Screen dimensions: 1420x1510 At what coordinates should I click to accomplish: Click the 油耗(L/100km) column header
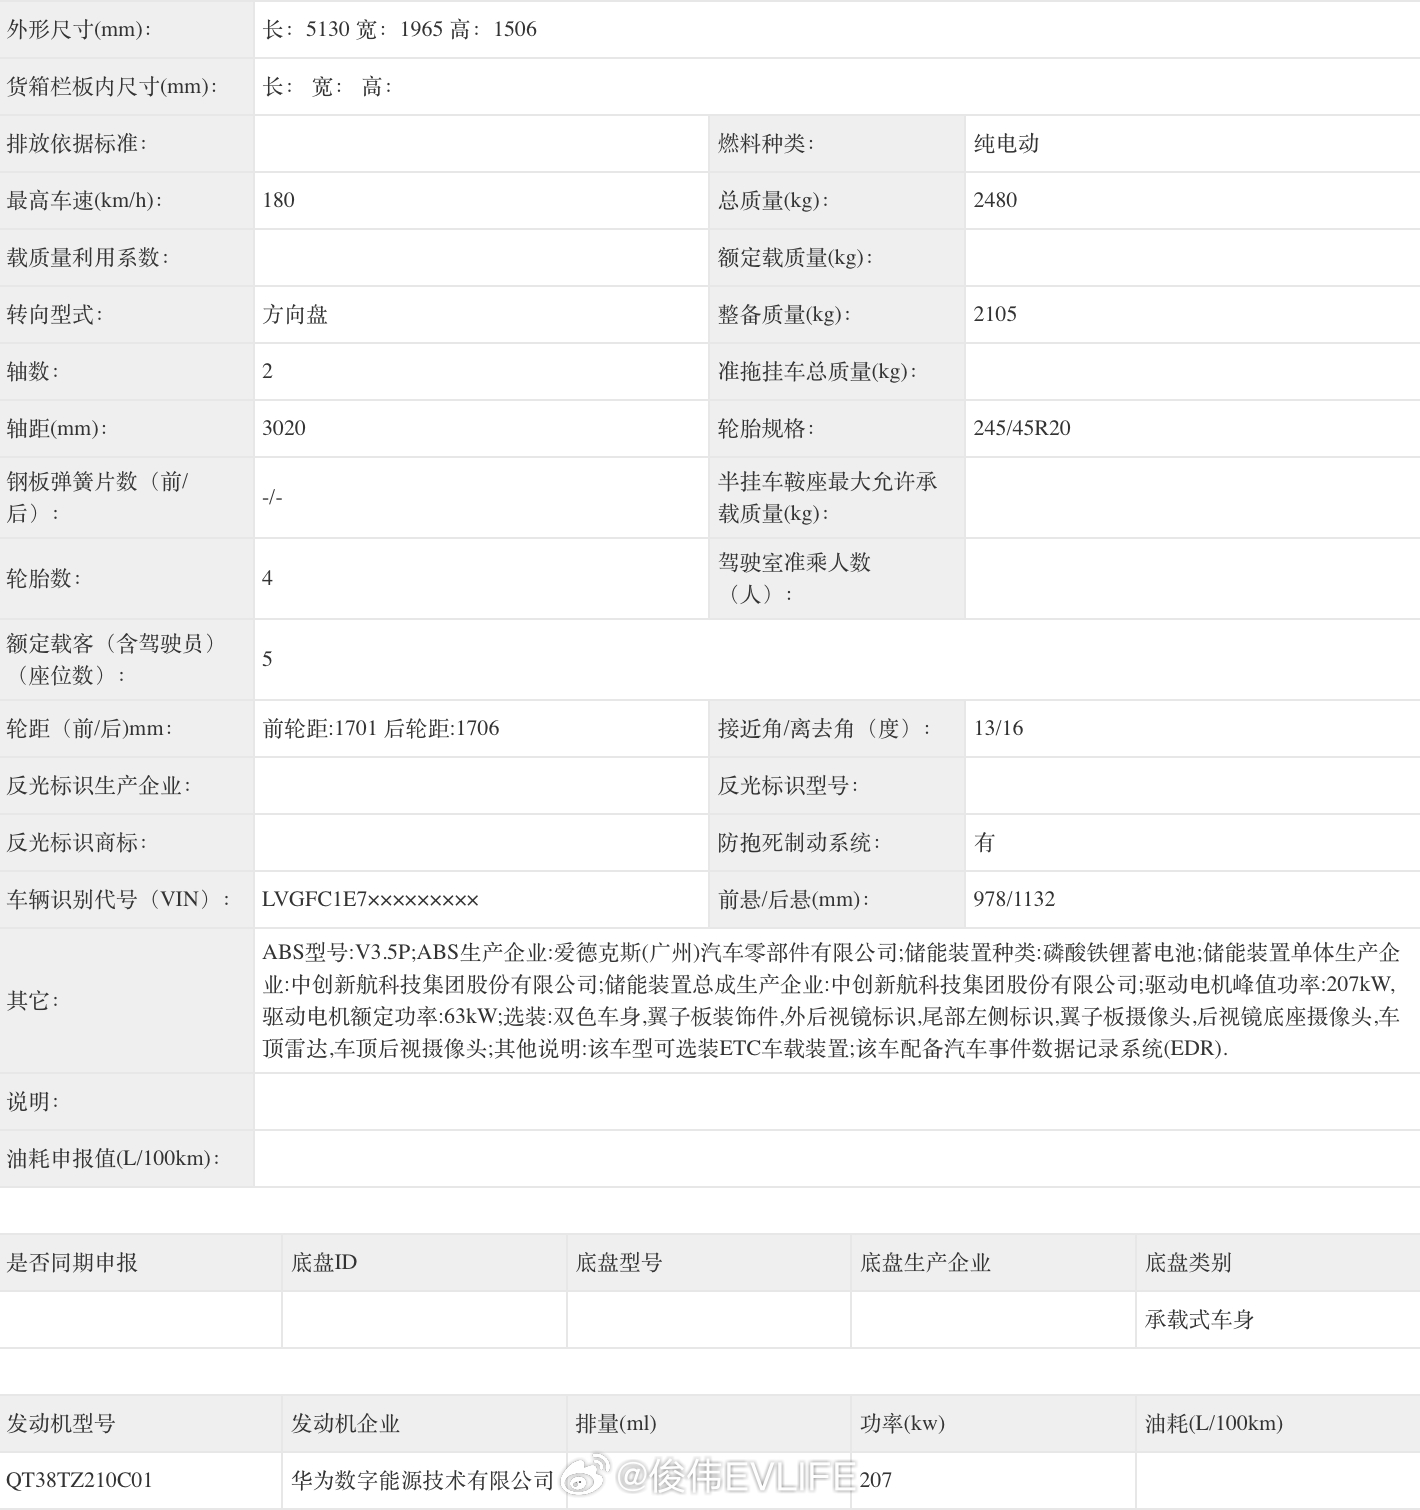tap(1213, 1423)
